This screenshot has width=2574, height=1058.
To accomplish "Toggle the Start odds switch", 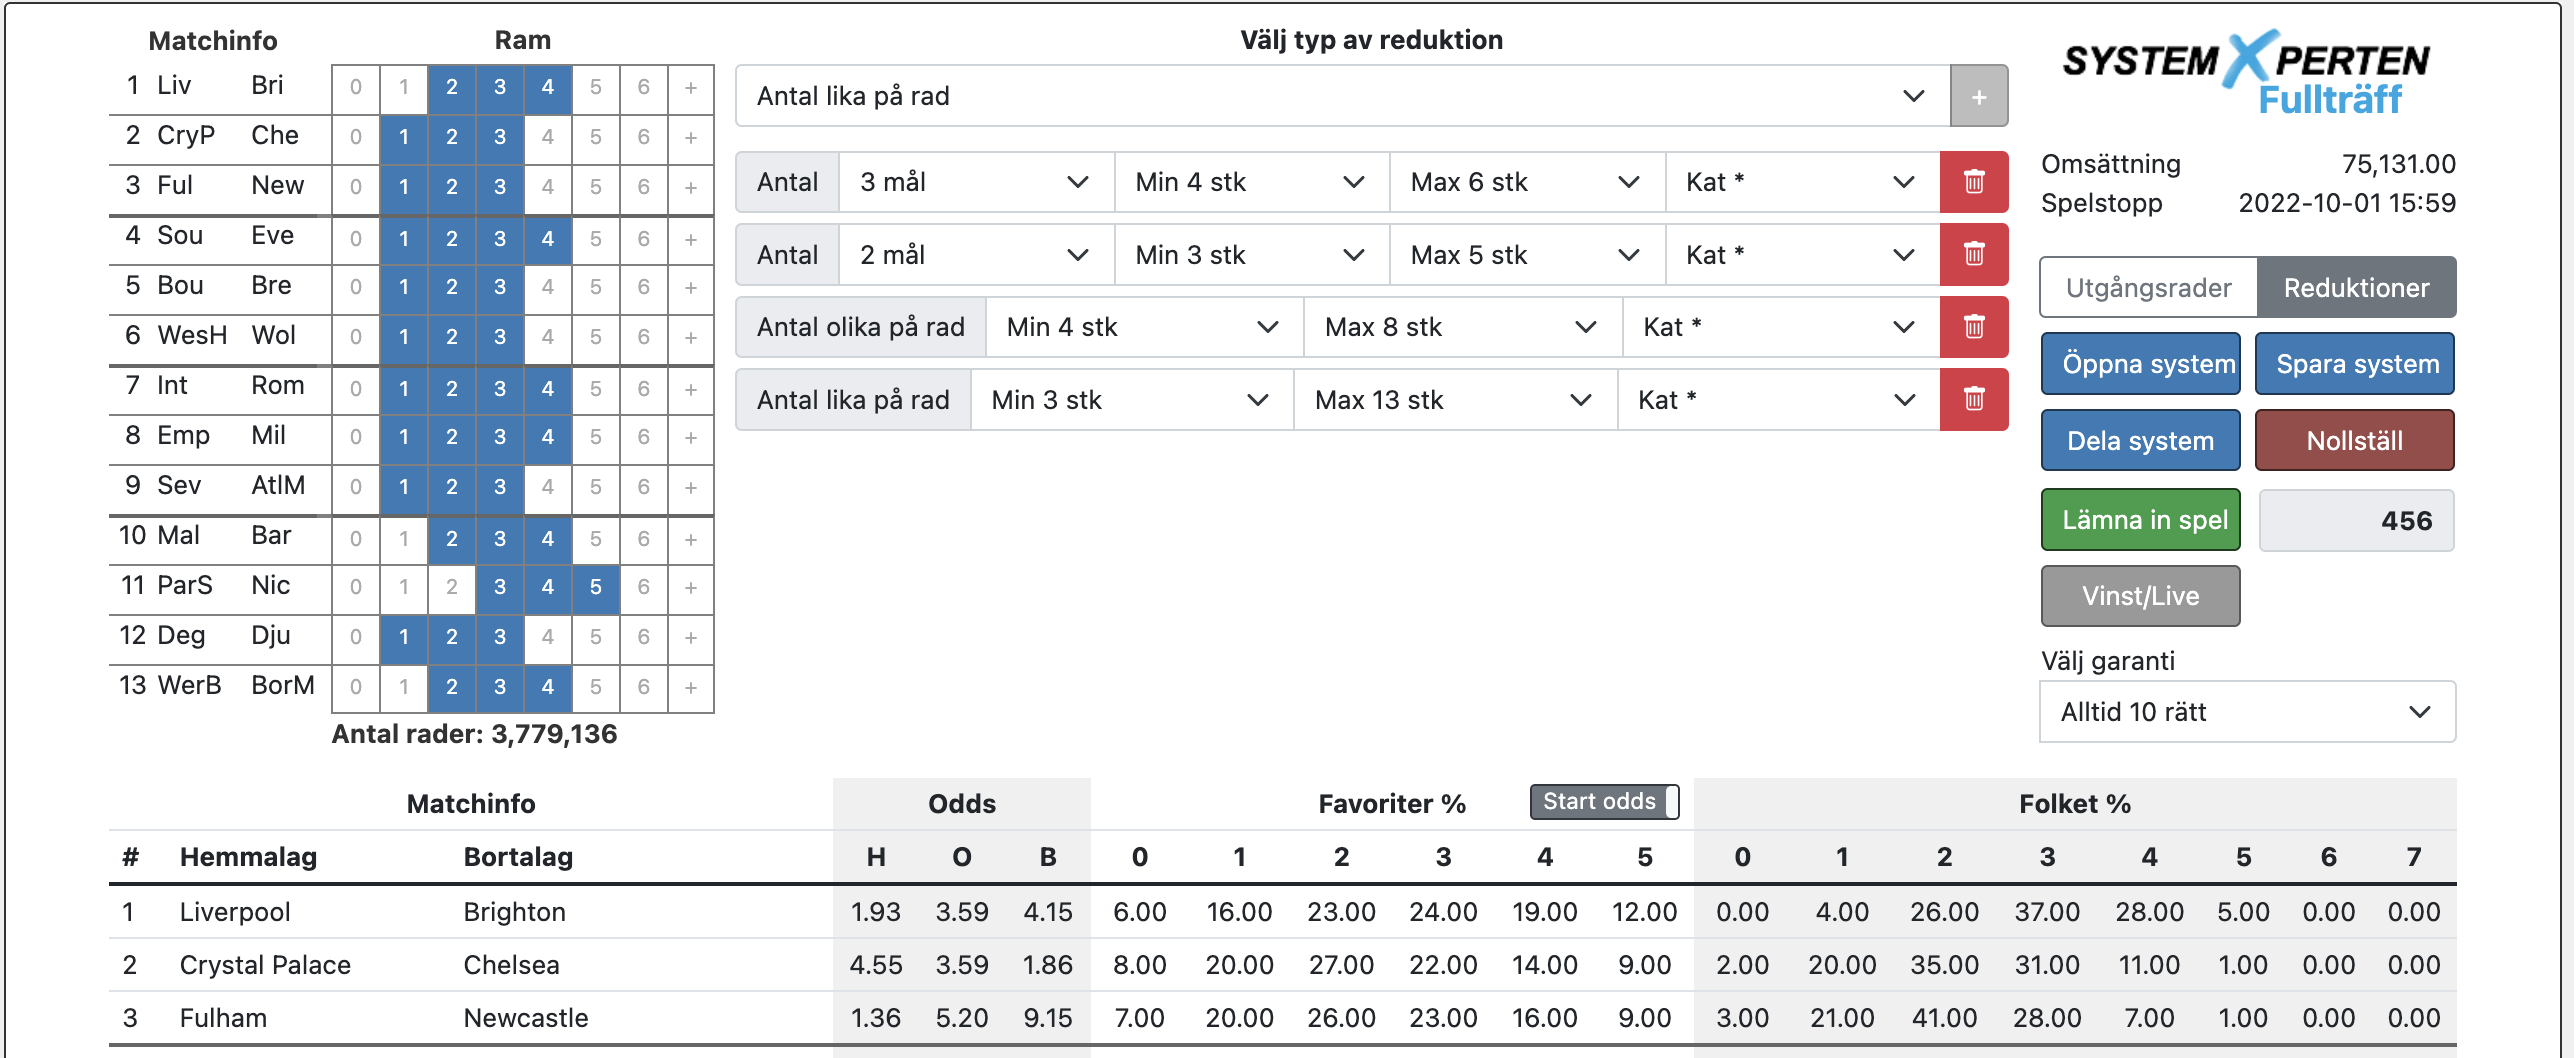I will tap(1604, 802).
